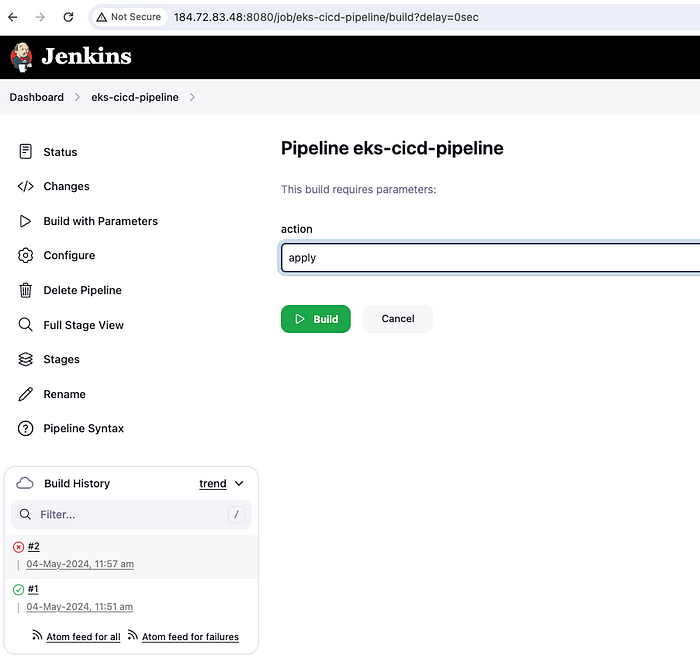
Task: Click the Build with Parameters play icon
Action: click(x=25, y=221)
